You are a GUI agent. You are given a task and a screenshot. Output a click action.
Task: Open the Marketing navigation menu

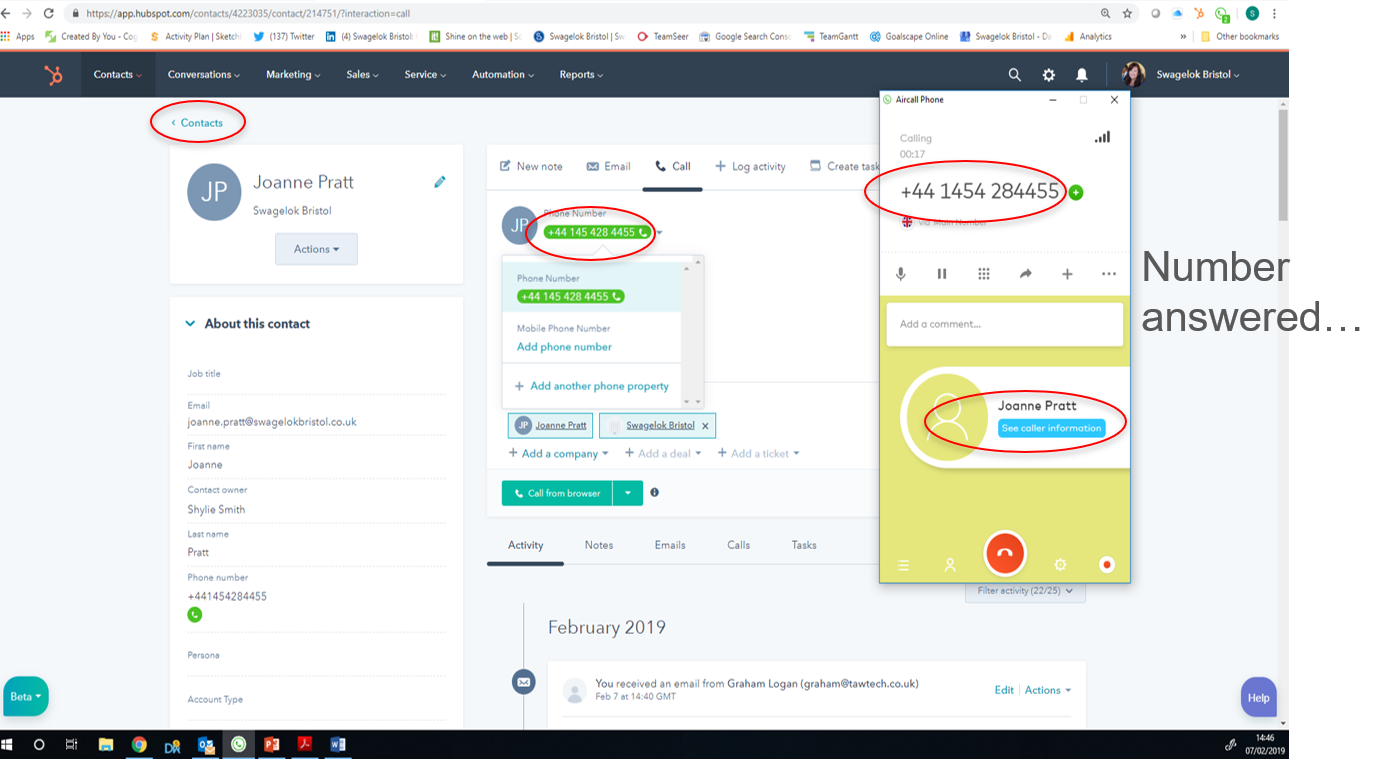[293, 75]
